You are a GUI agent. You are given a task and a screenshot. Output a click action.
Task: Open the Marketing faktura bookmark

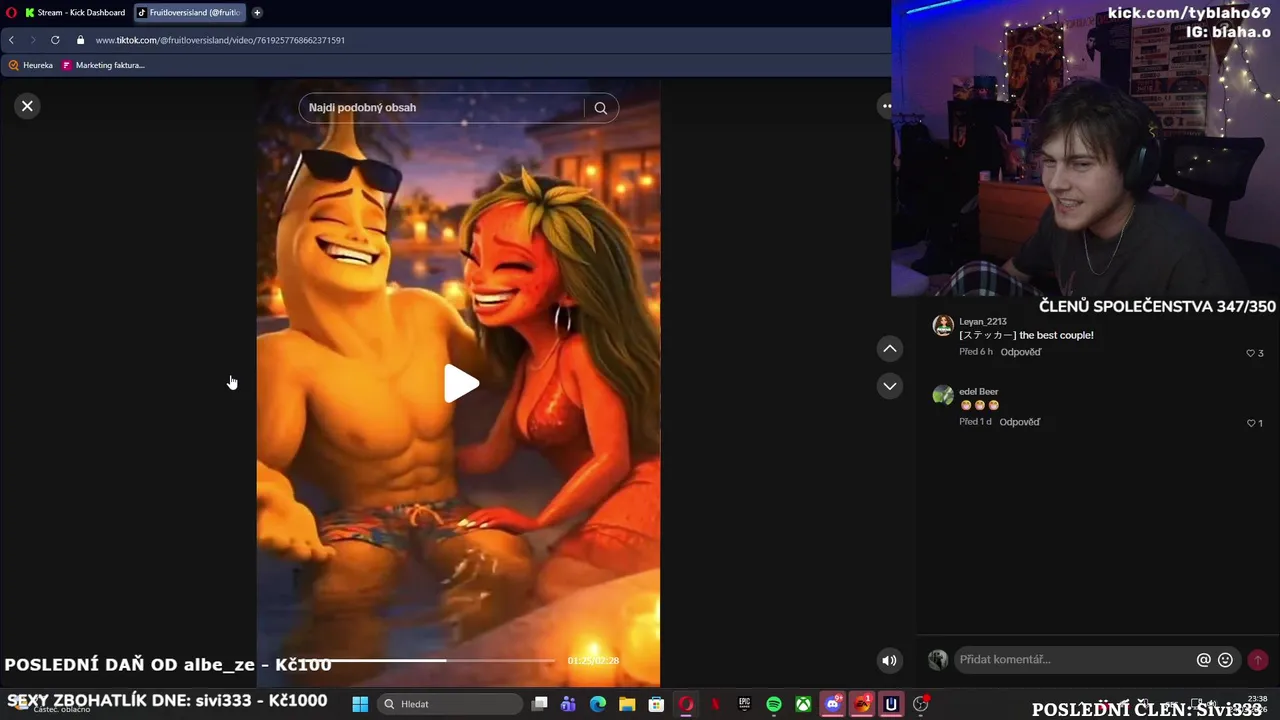click(x=103, y=65)
